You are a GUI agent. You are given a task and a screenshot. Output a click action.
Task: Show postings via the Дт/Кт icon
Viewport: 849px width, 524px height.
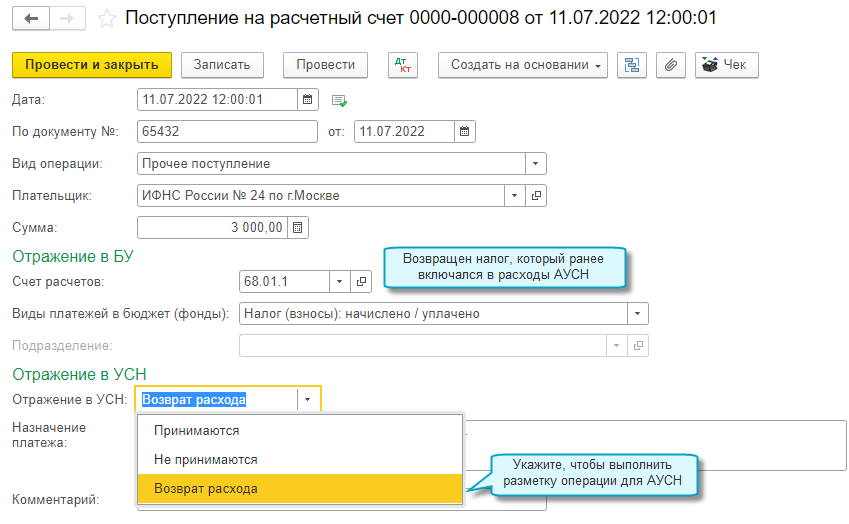point(403,65)
